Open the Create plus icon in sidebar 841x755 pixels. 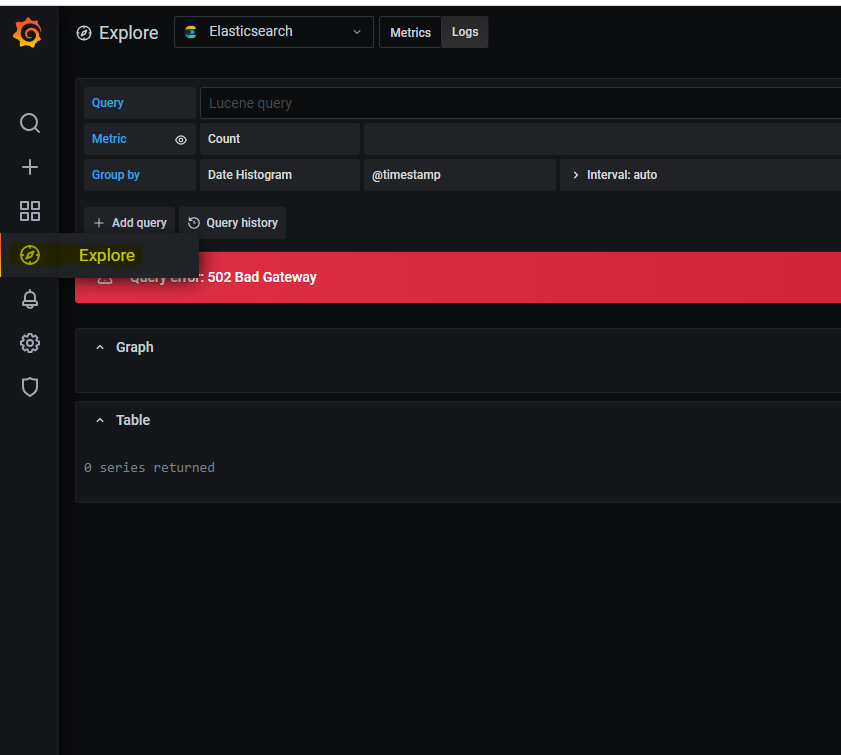(x=29, y=167)
